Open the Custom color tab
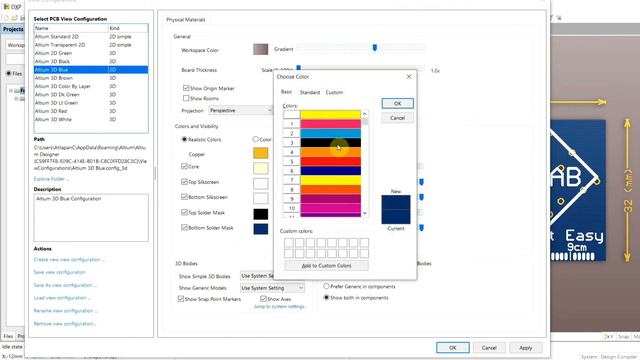This screenshot has width=640, height=360. [334, 92]
